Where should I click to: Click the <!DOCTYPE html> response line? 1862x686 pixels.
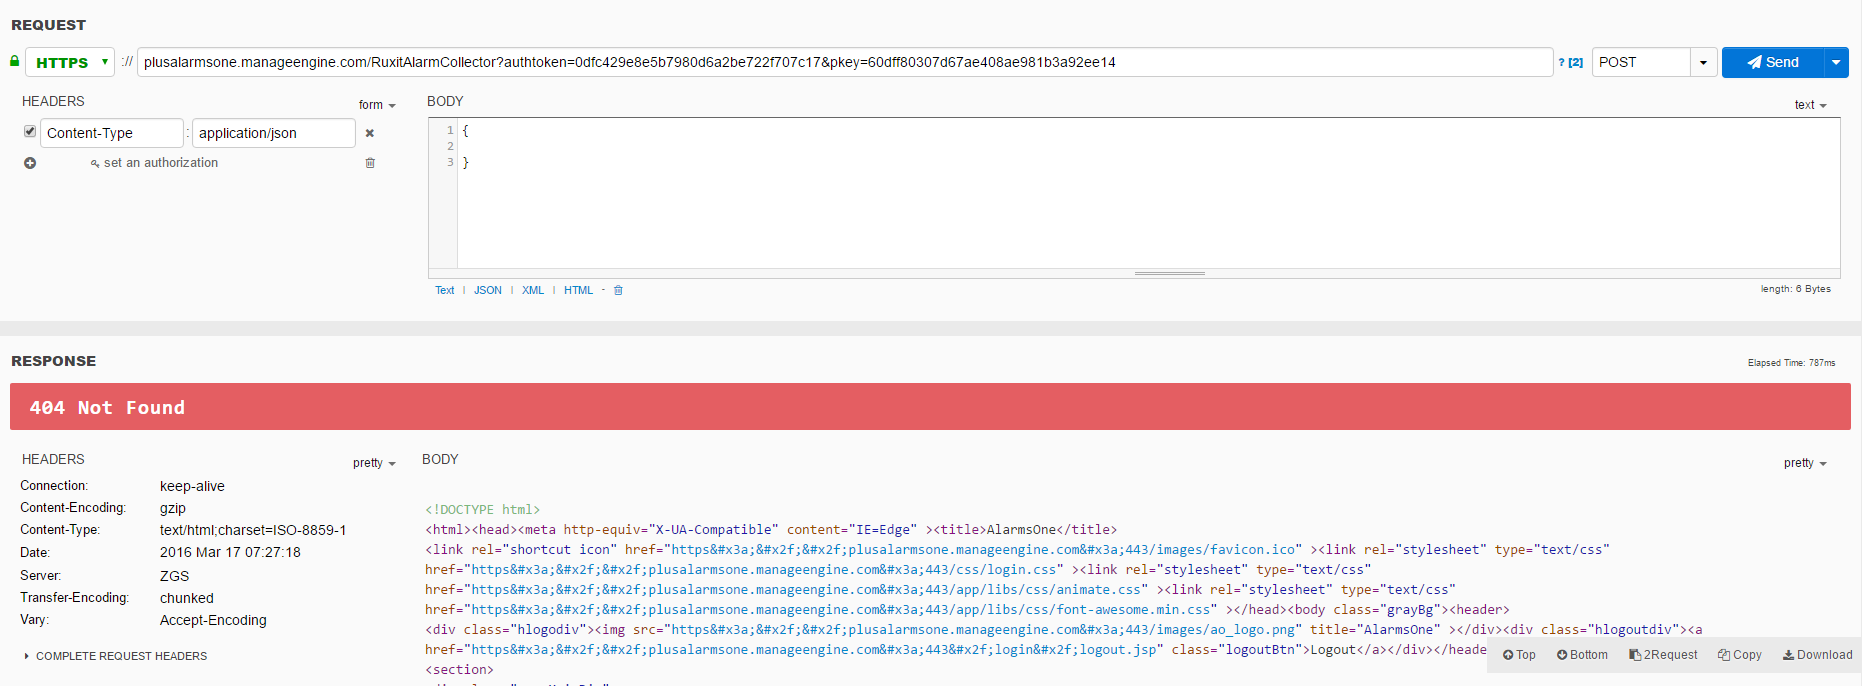482,510
